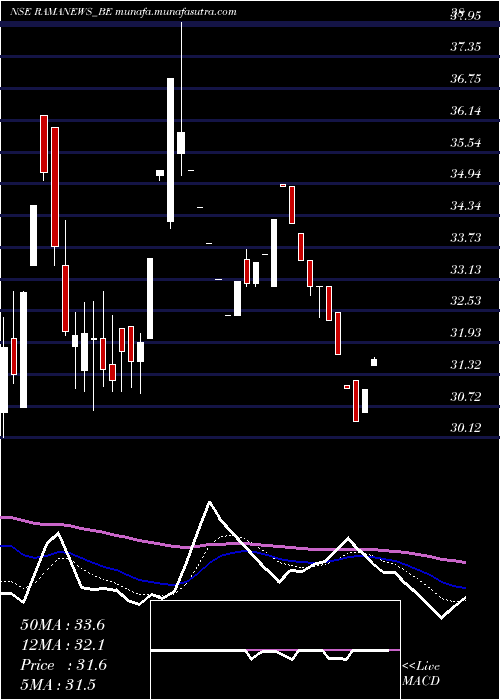The image size is (500, 700).
Task: Click the 5MA : 31.5 readout
Action: pyautogui.click(x=58, y=685)
